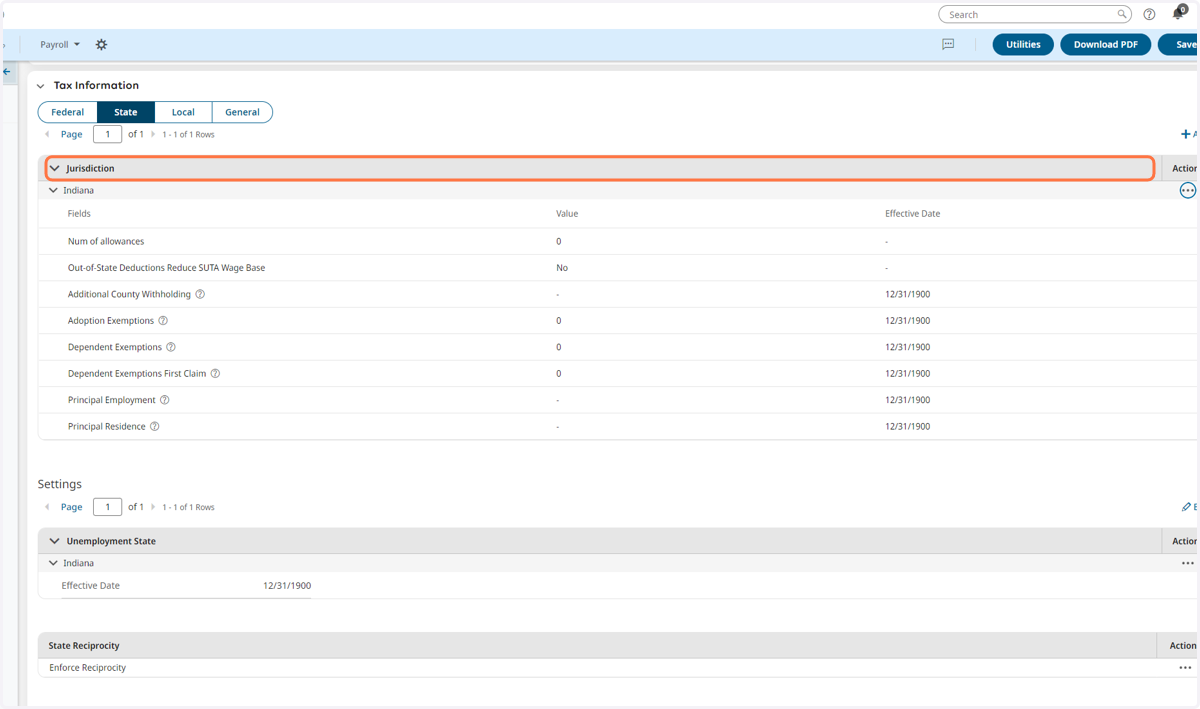Show help for Principal Employment

[x=165, y=400]
